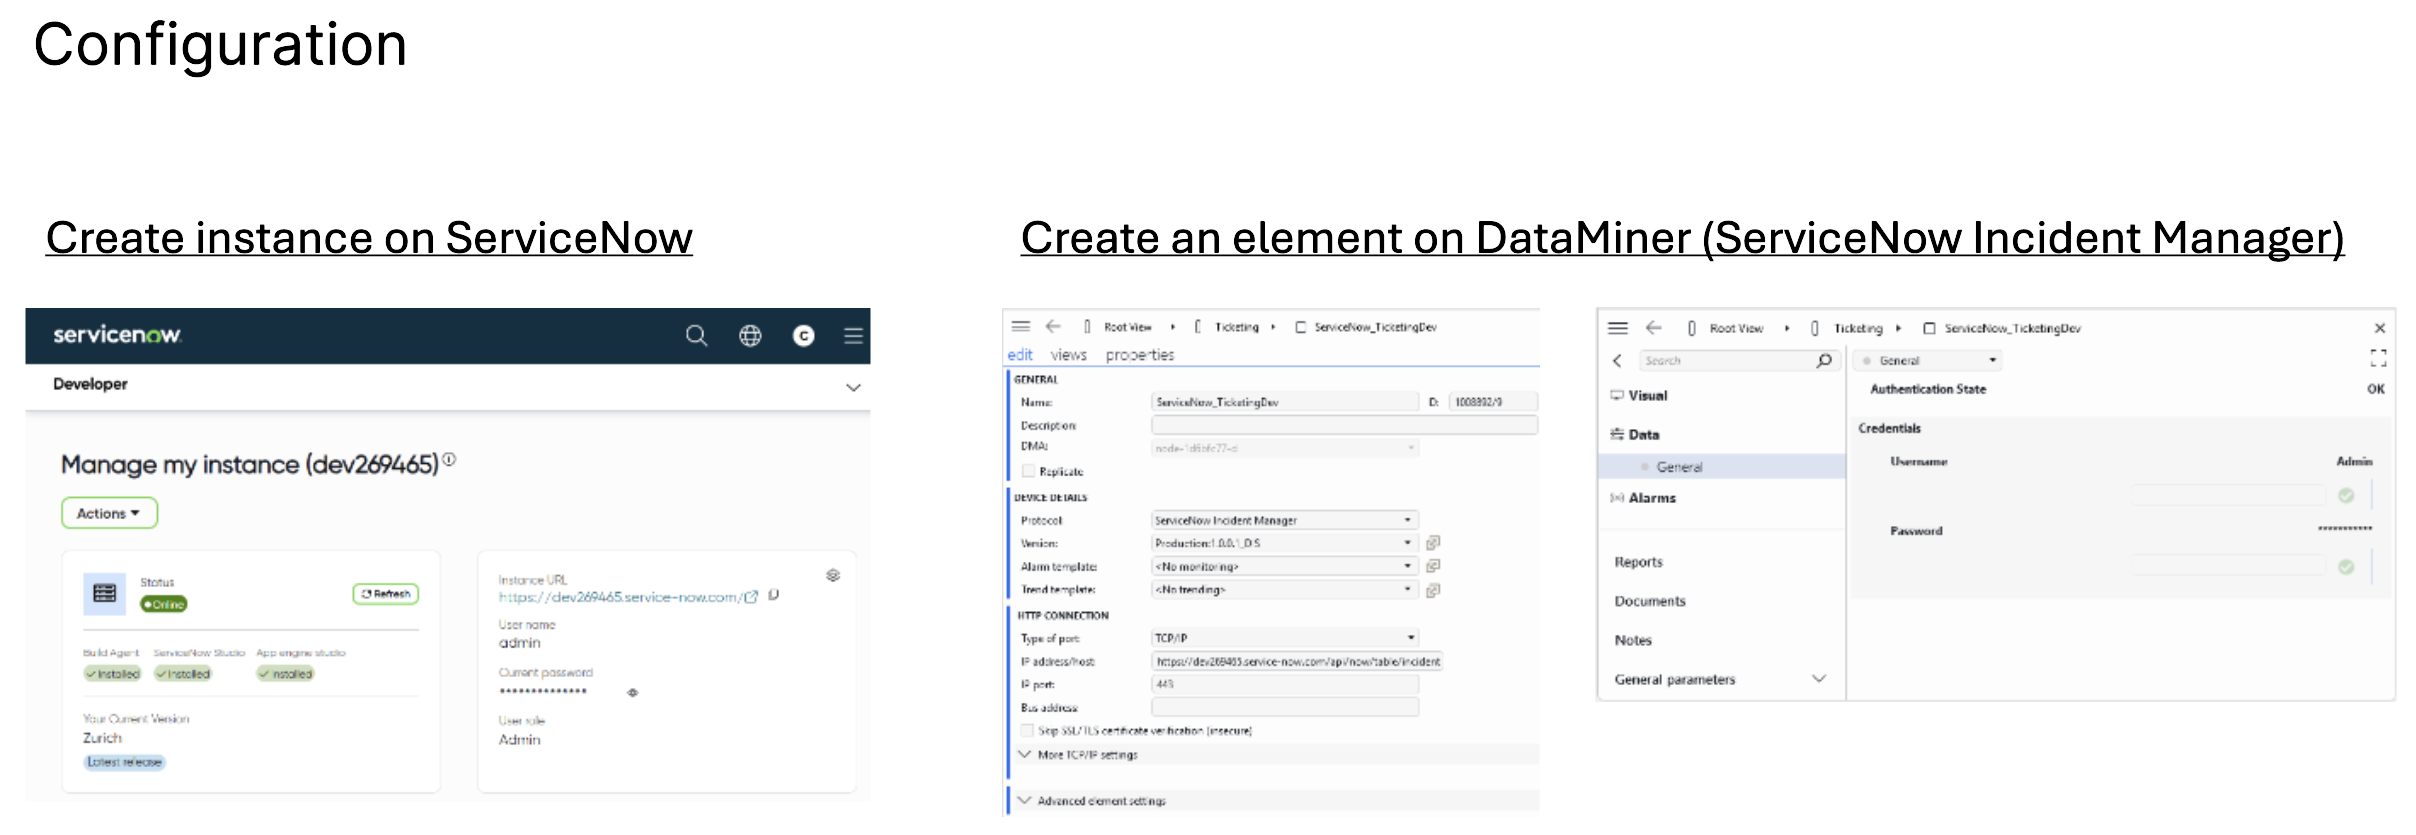This screenshot has width=2416, height=835.
Task: Open the Protocol dropdown
Action: [1285, 520]
